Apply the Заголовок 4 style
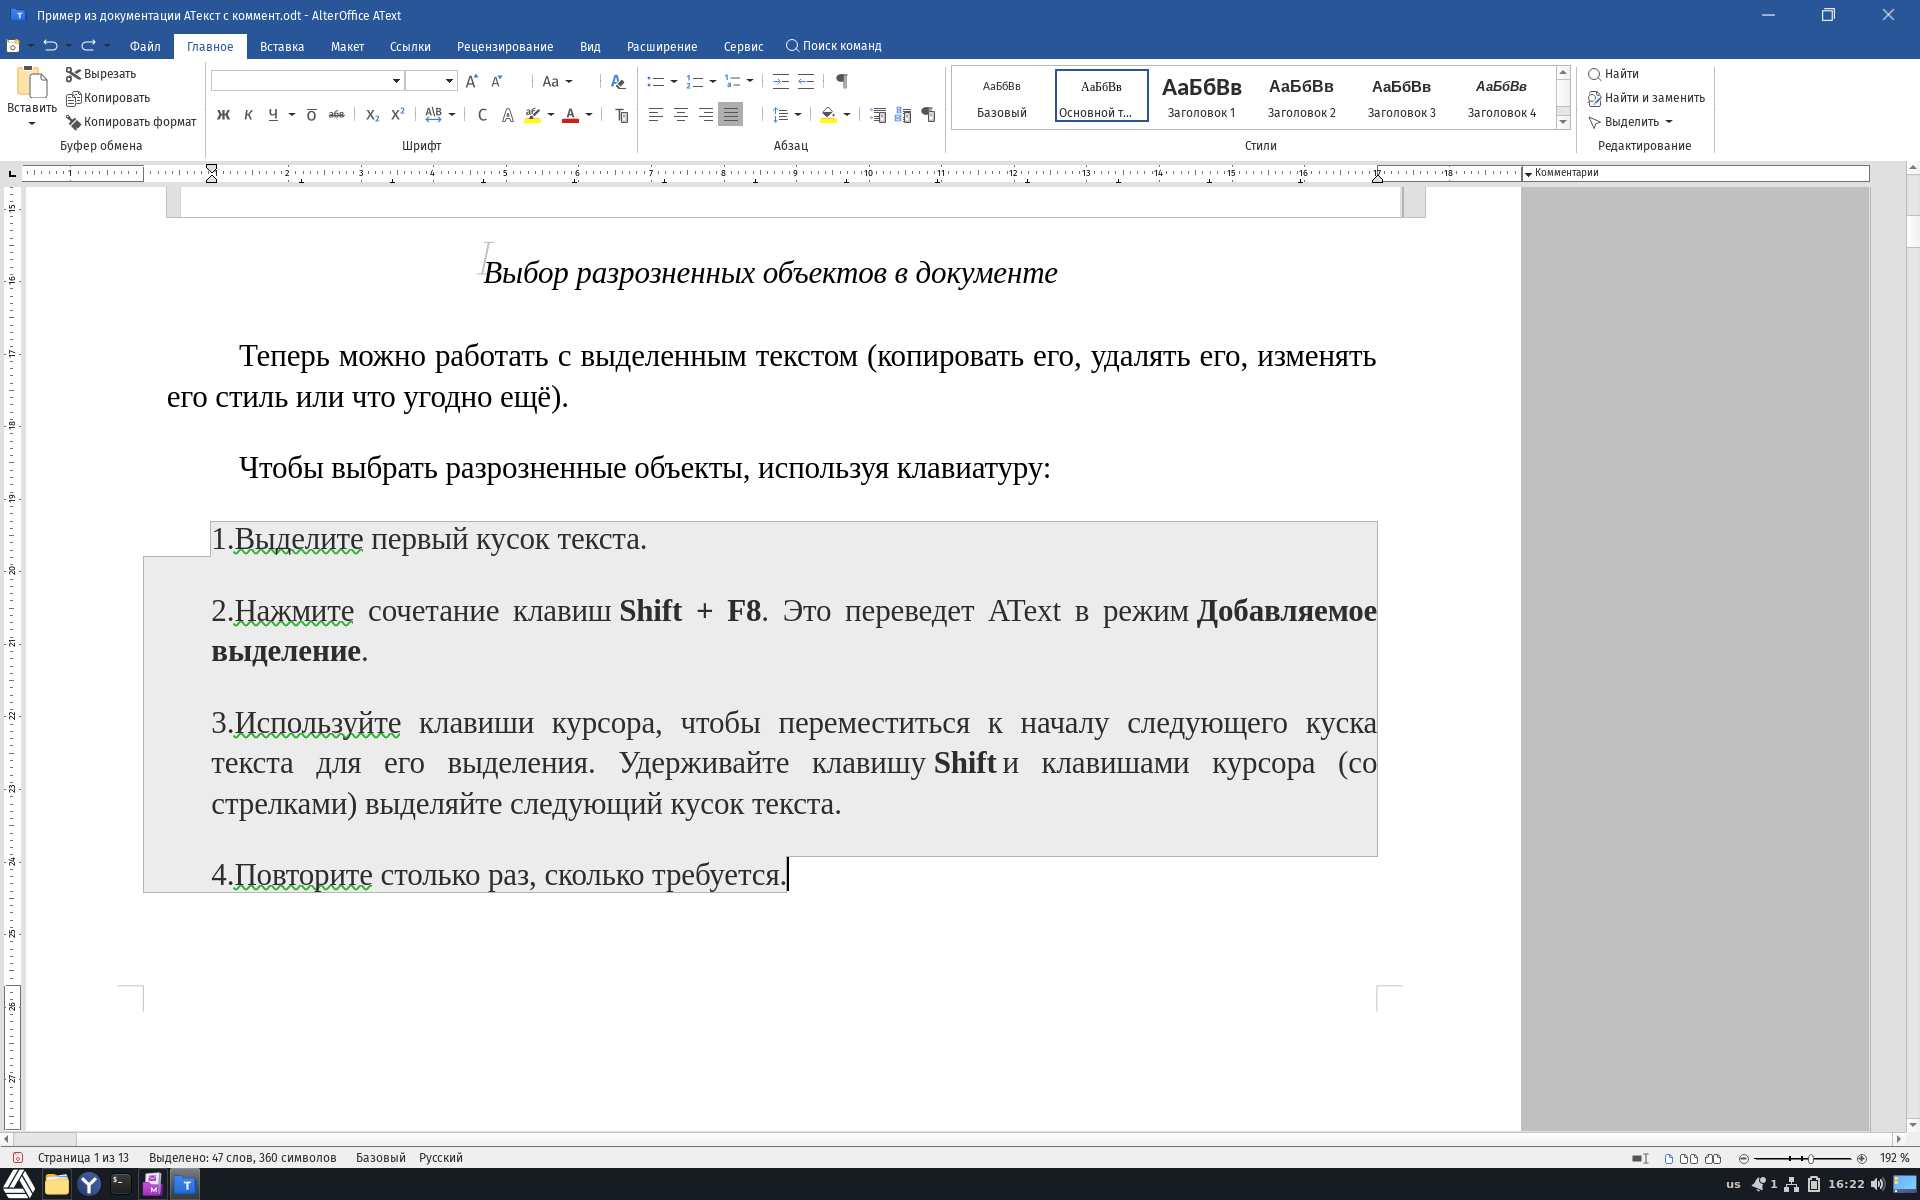 click(x=1501, y=96)
